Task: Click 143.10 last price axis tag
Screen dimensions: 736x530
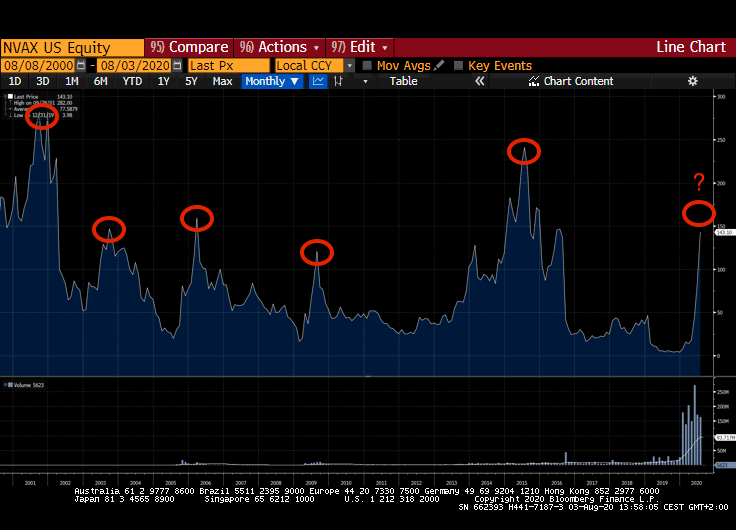Action: [x=724, y=232]
